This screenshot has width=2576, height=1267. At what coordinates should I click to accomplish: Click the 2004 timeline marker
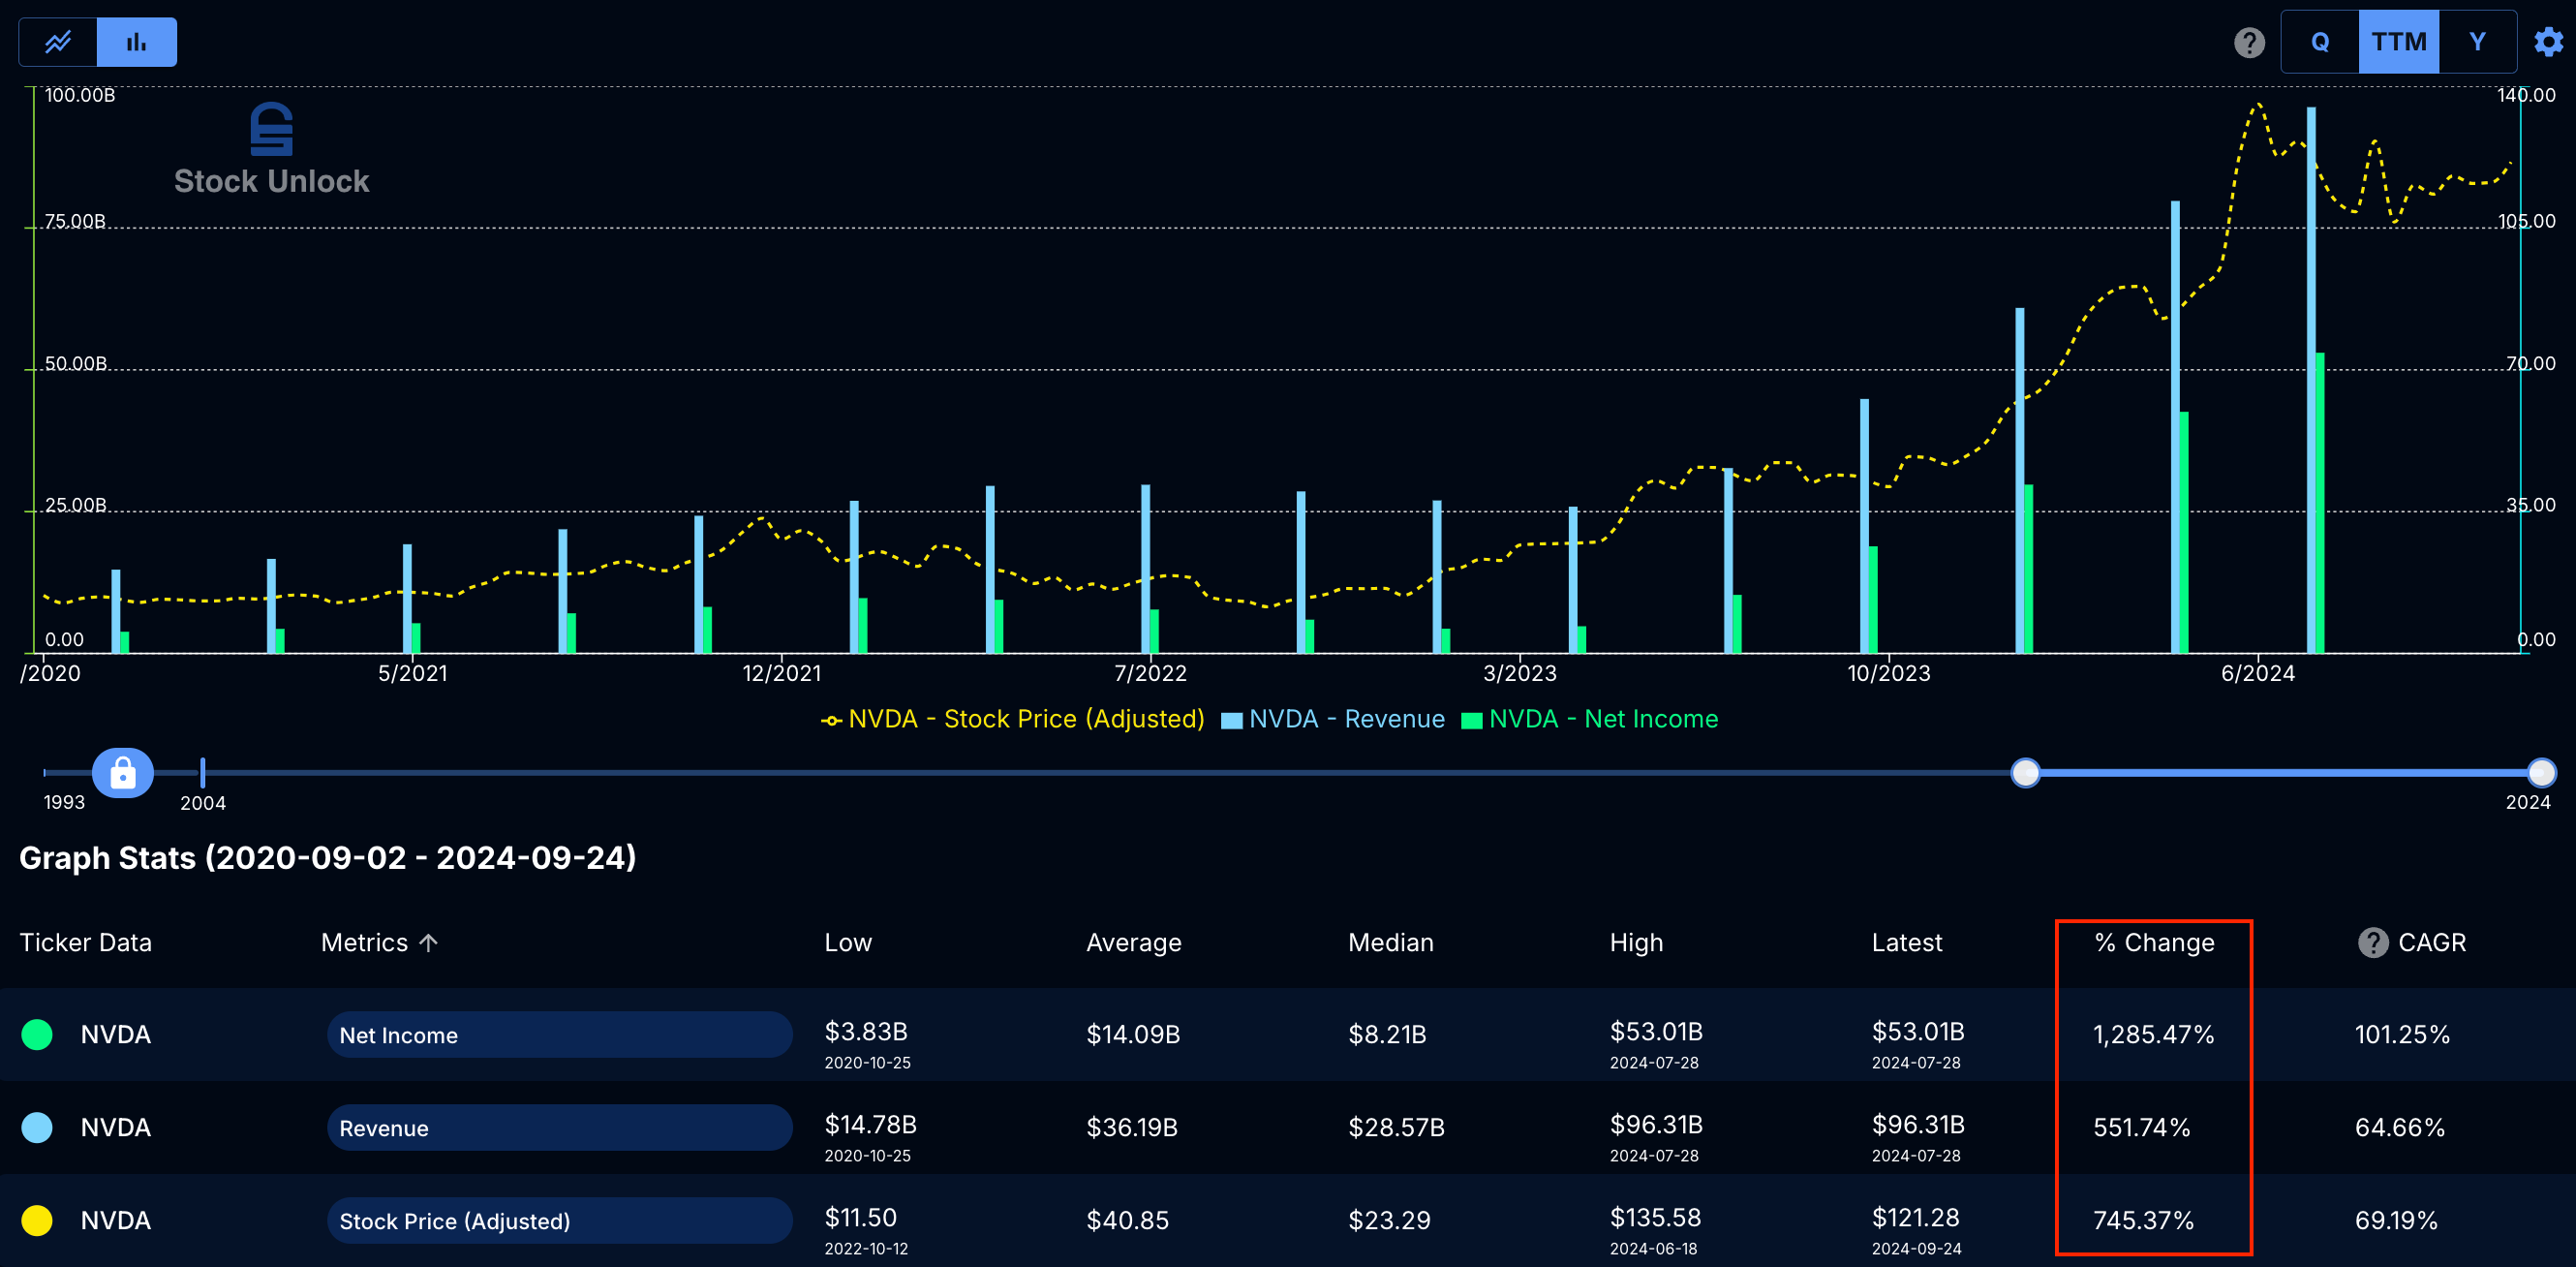[x=203, y=773]
